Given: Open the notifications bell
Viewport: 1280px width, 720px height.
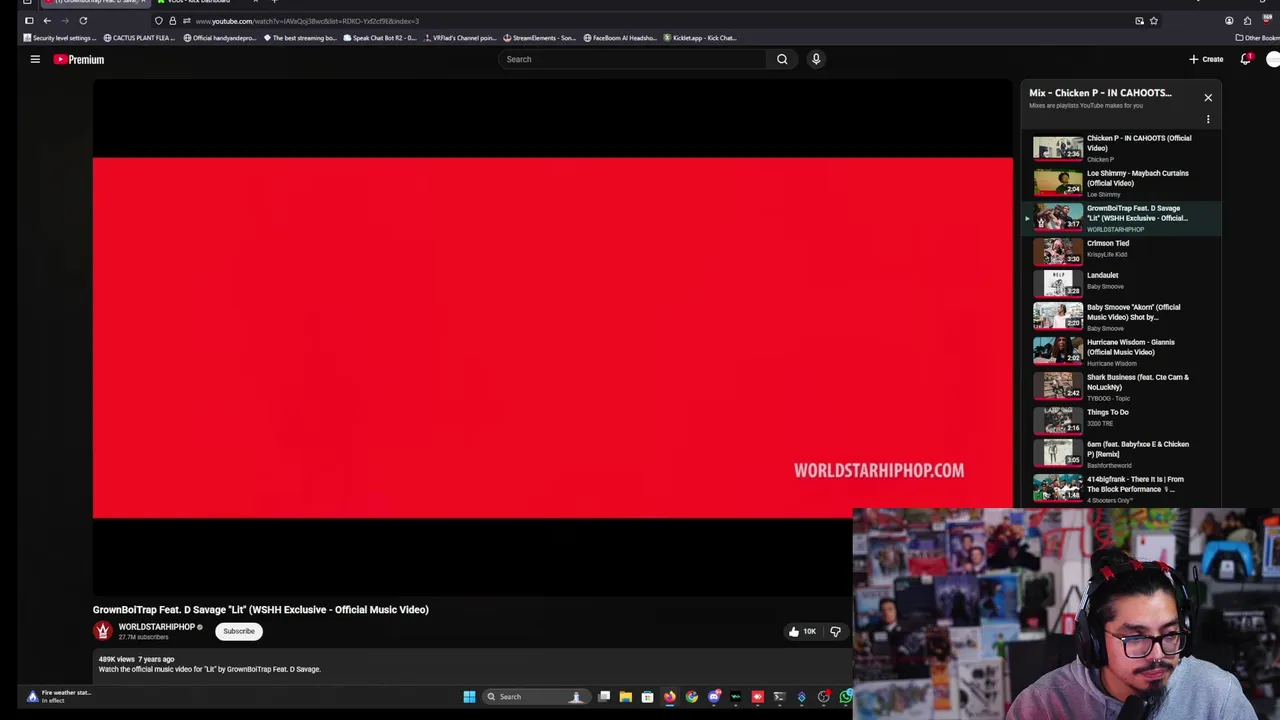Looking at the screenshot, I should (1245, 59).
